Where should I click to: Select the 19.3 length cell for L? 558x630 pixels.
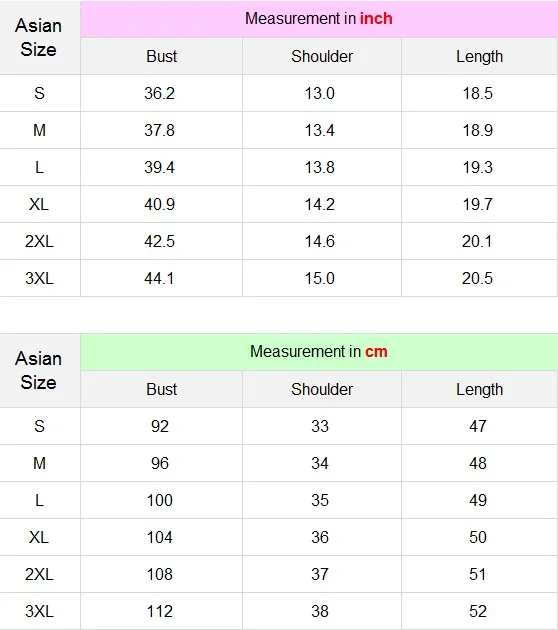click(478, 167)
